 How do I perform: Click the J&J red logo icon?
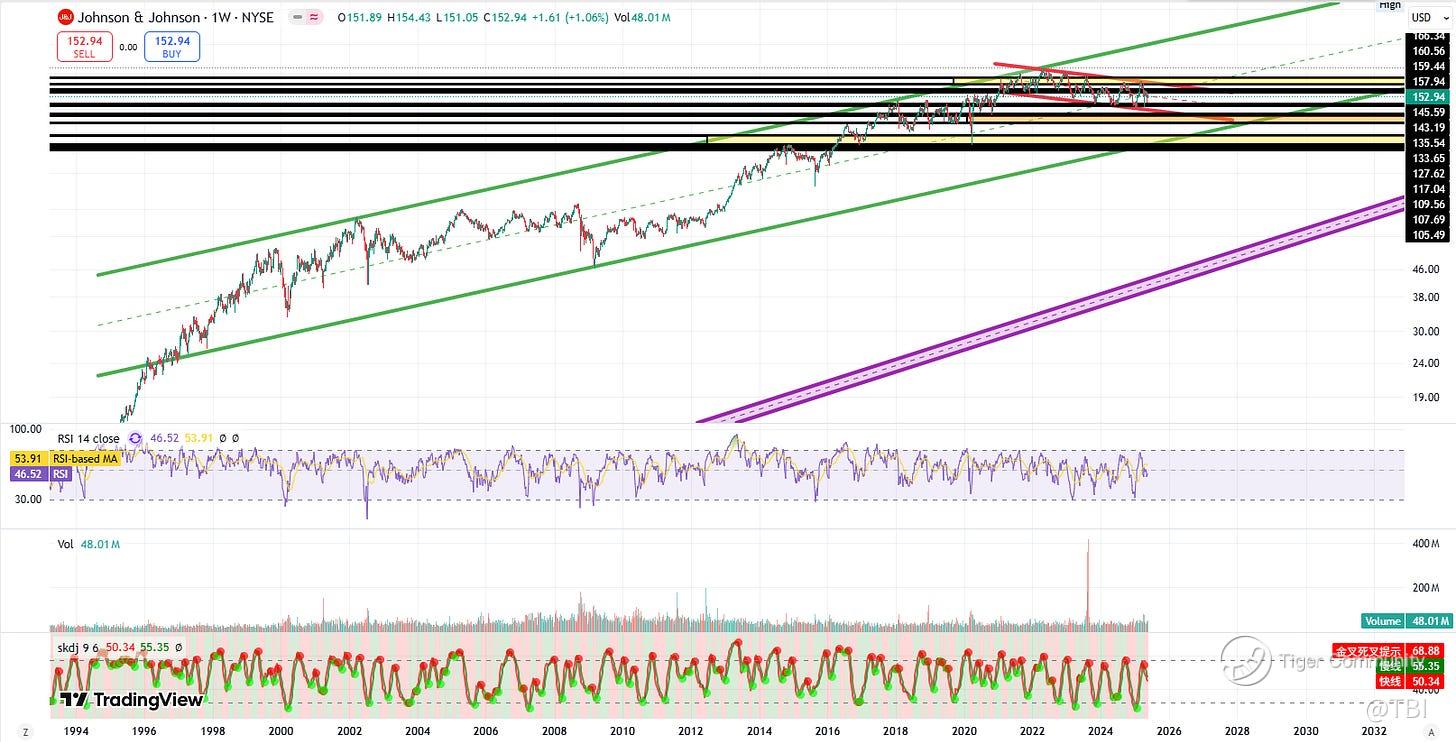[64, 17]
